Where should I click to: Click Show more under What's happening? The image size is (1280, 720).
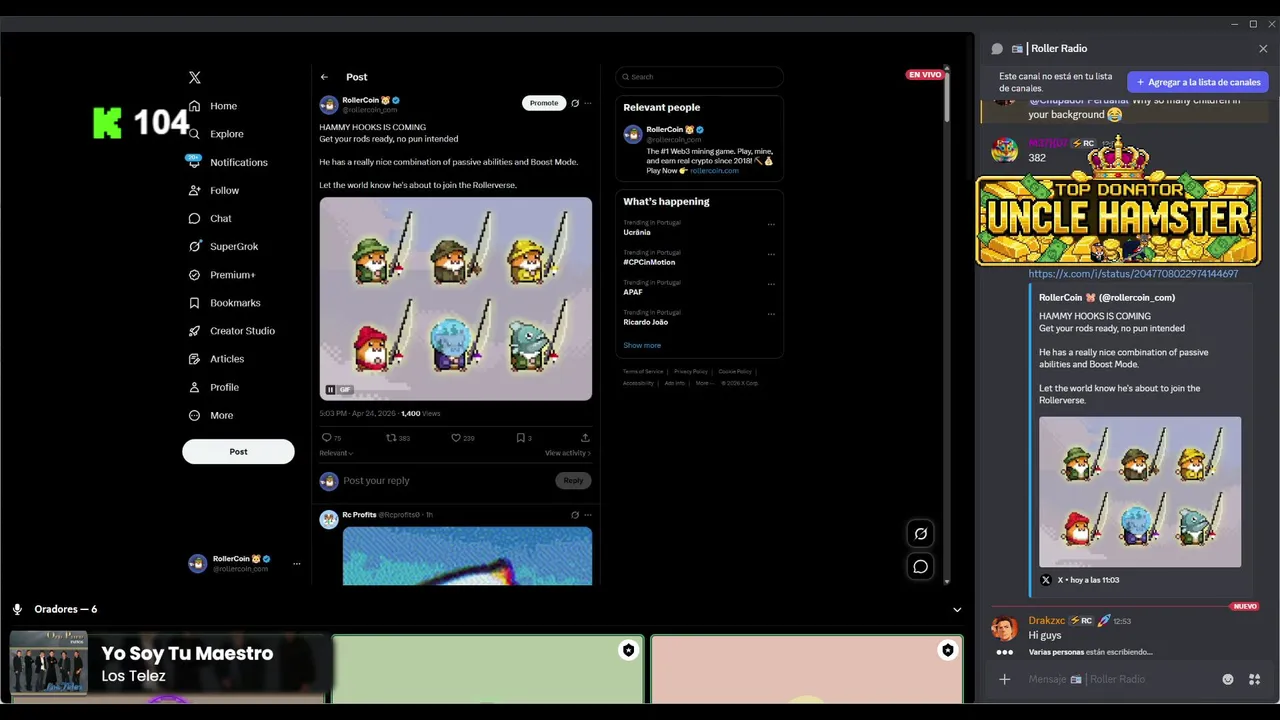pyautogui.click(x=642, y=346)
